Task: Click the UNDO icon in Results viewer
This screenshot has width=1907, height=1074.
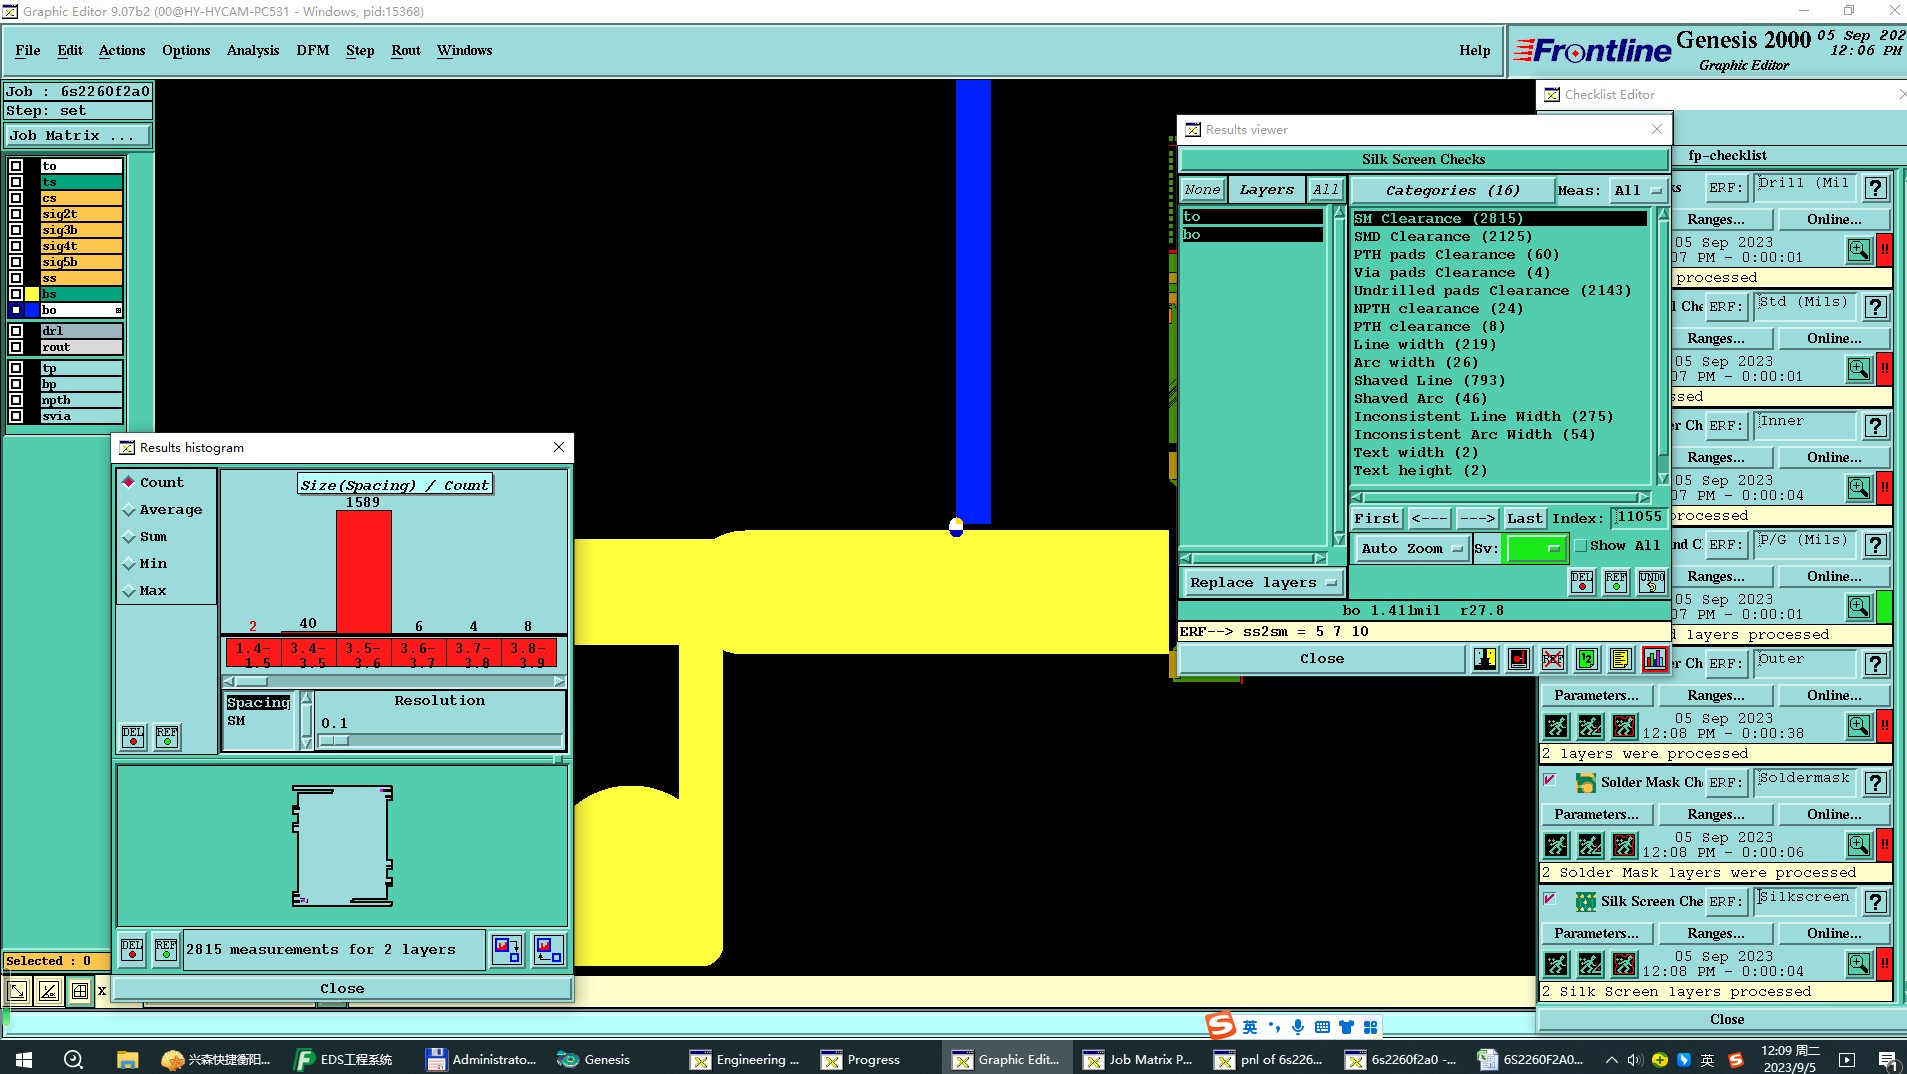Action: pyautogui.click(x=1651, y=582)
